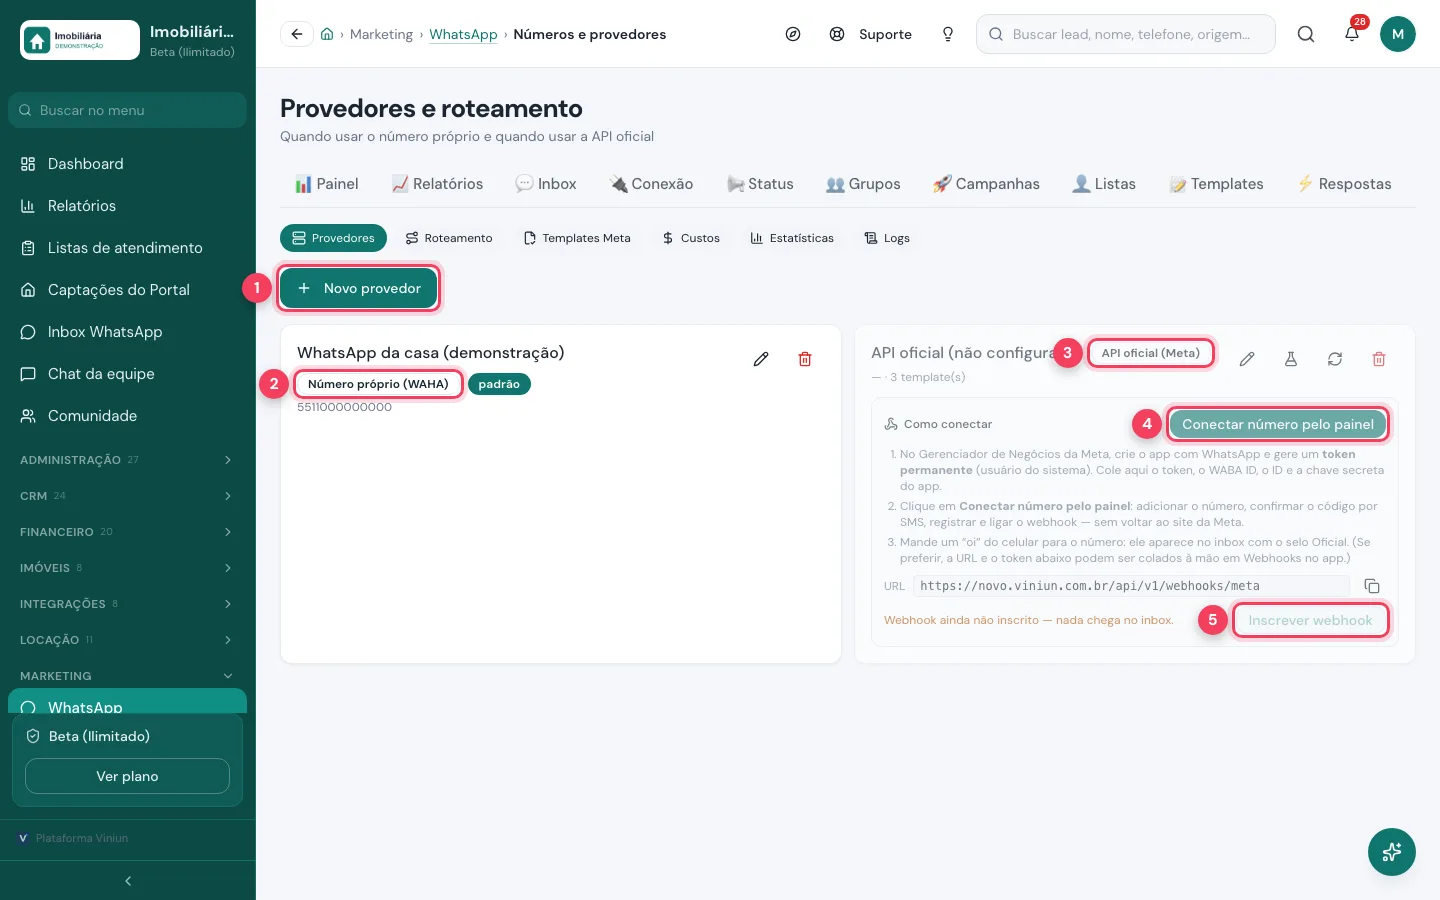
Task: Open Chat da equipe in sidebar
Action: pyautogui.click(x=127, y=374)
